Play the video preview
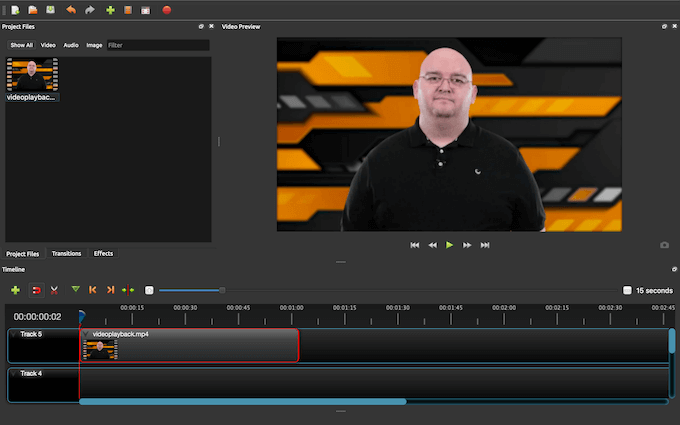 pos(450,244)
